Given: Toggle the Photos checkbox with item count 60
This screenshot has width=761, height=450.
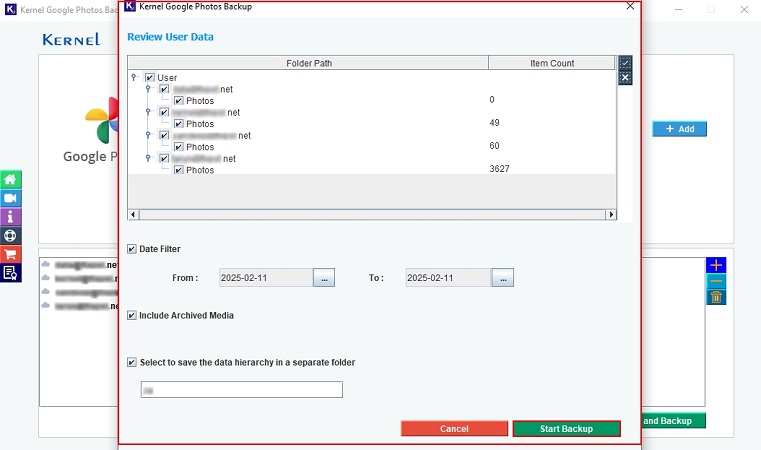Looking at the screenshot, I should (179, 147).
